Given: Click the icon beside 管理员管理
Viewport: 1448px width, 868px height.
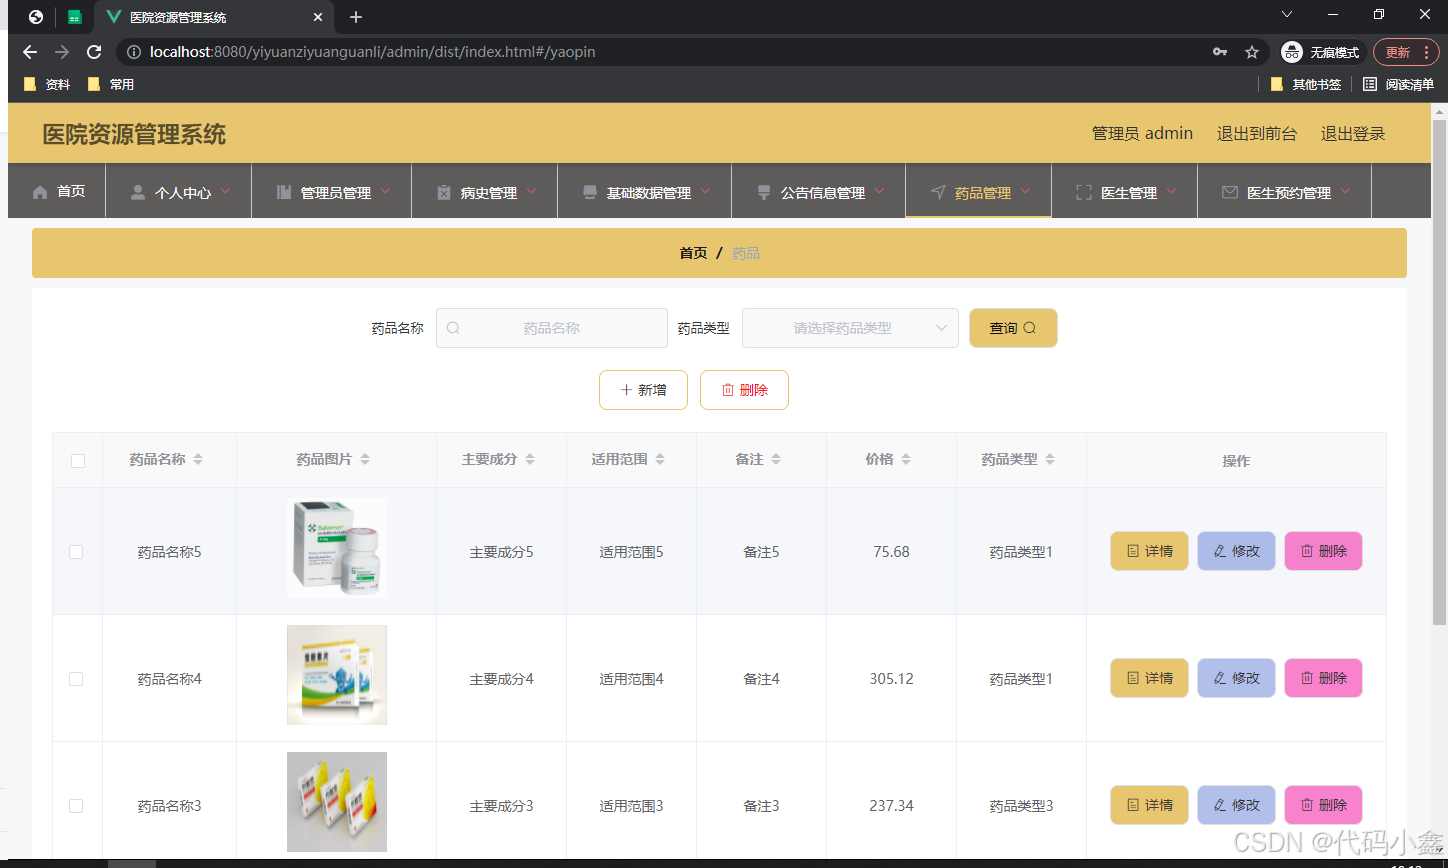Looking at the screenshot, I should 284,192.
